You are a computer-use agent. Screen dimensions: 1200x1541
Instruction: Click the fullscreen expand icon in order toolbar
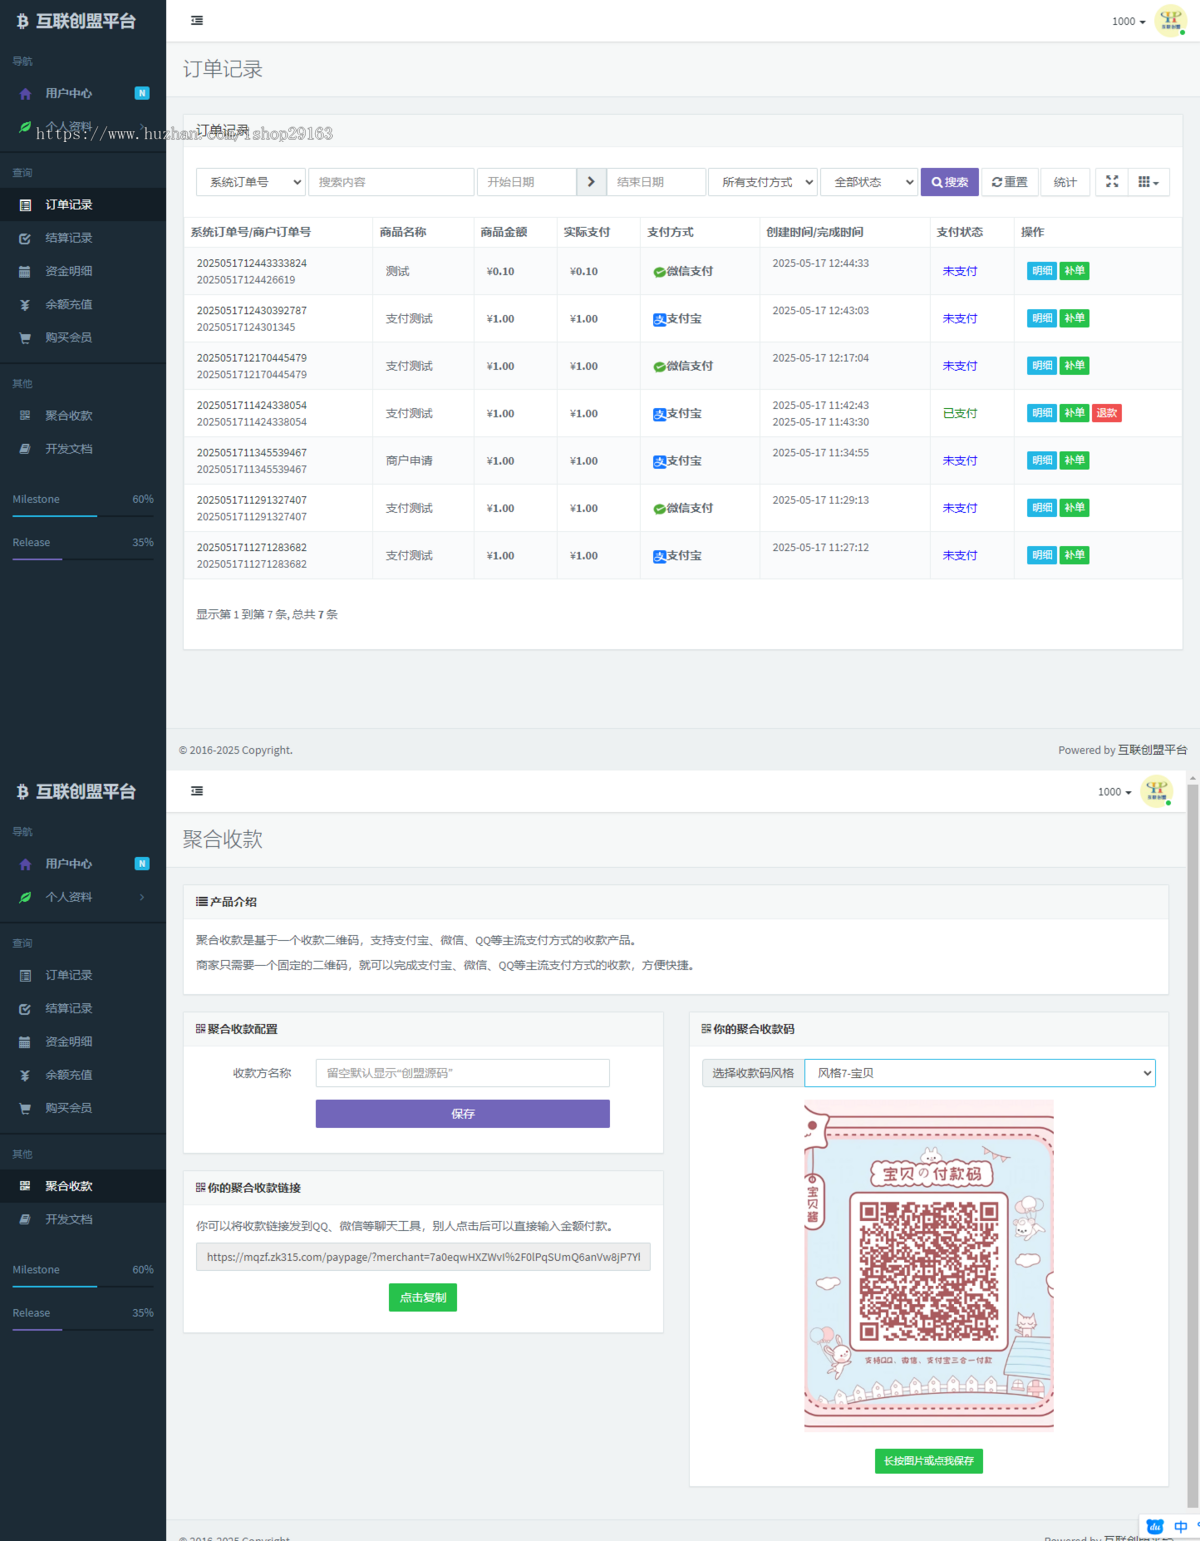point(1112,182)
